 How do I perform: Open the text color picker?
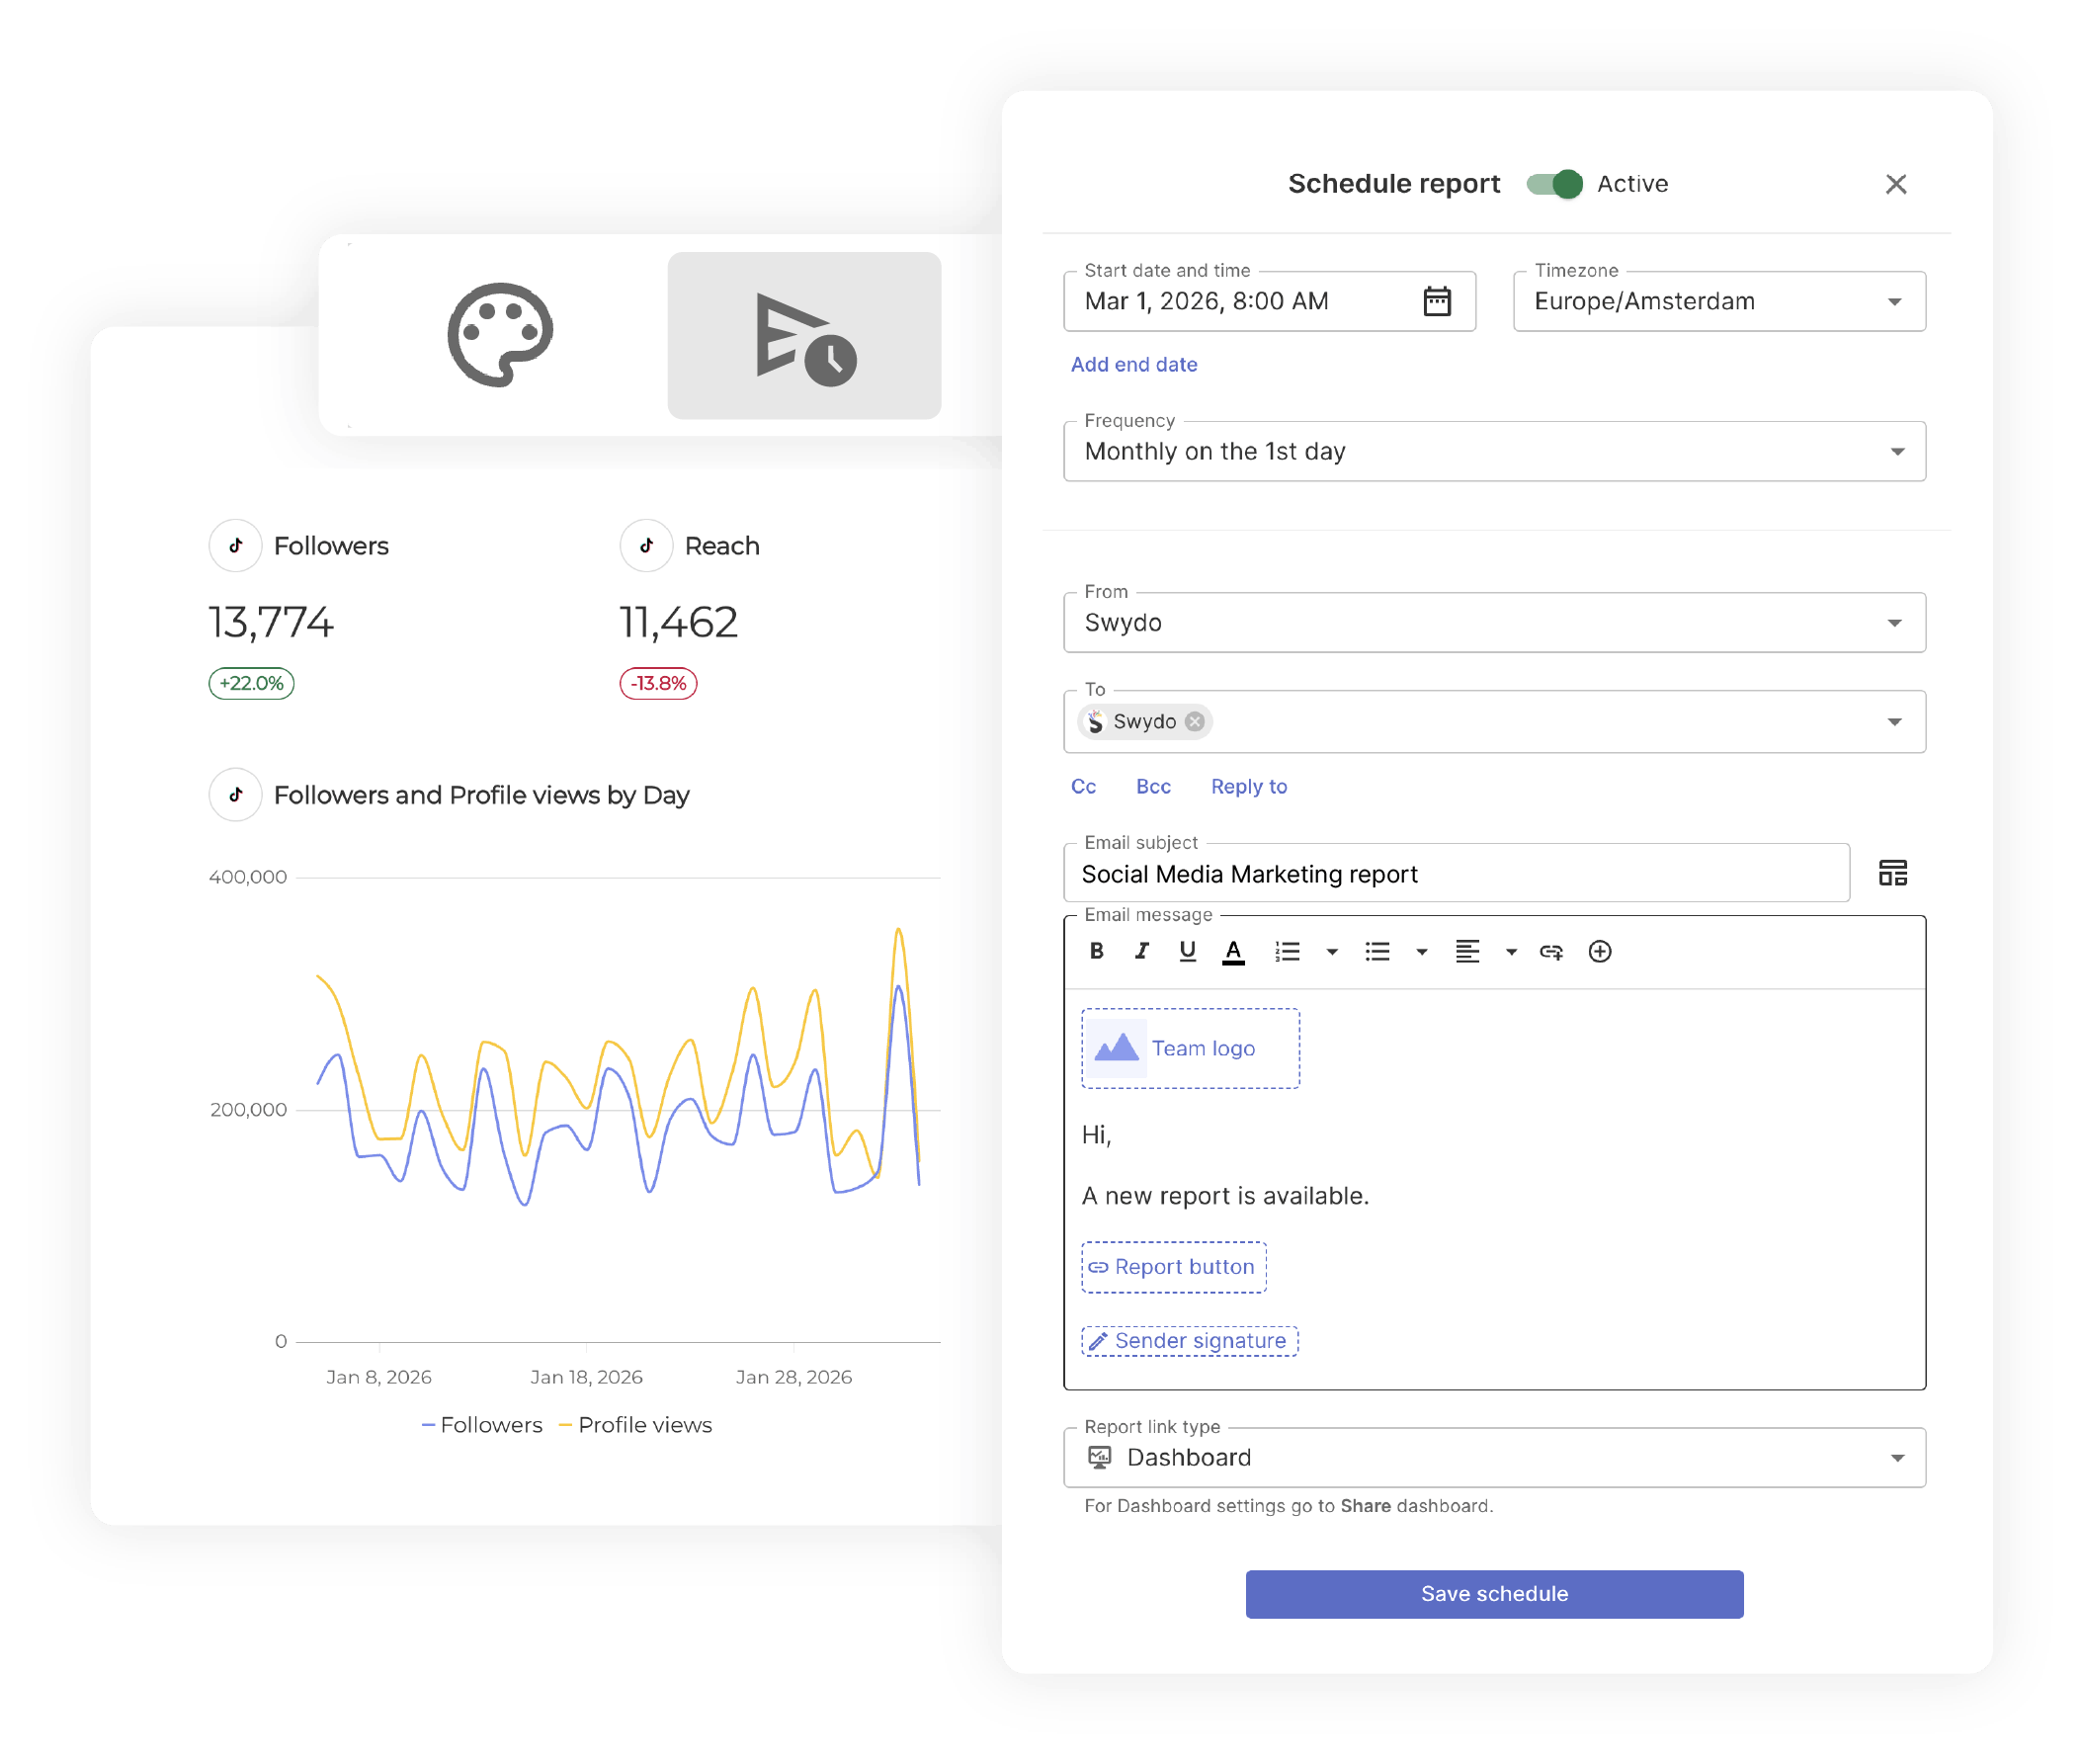click(1233, 951)
